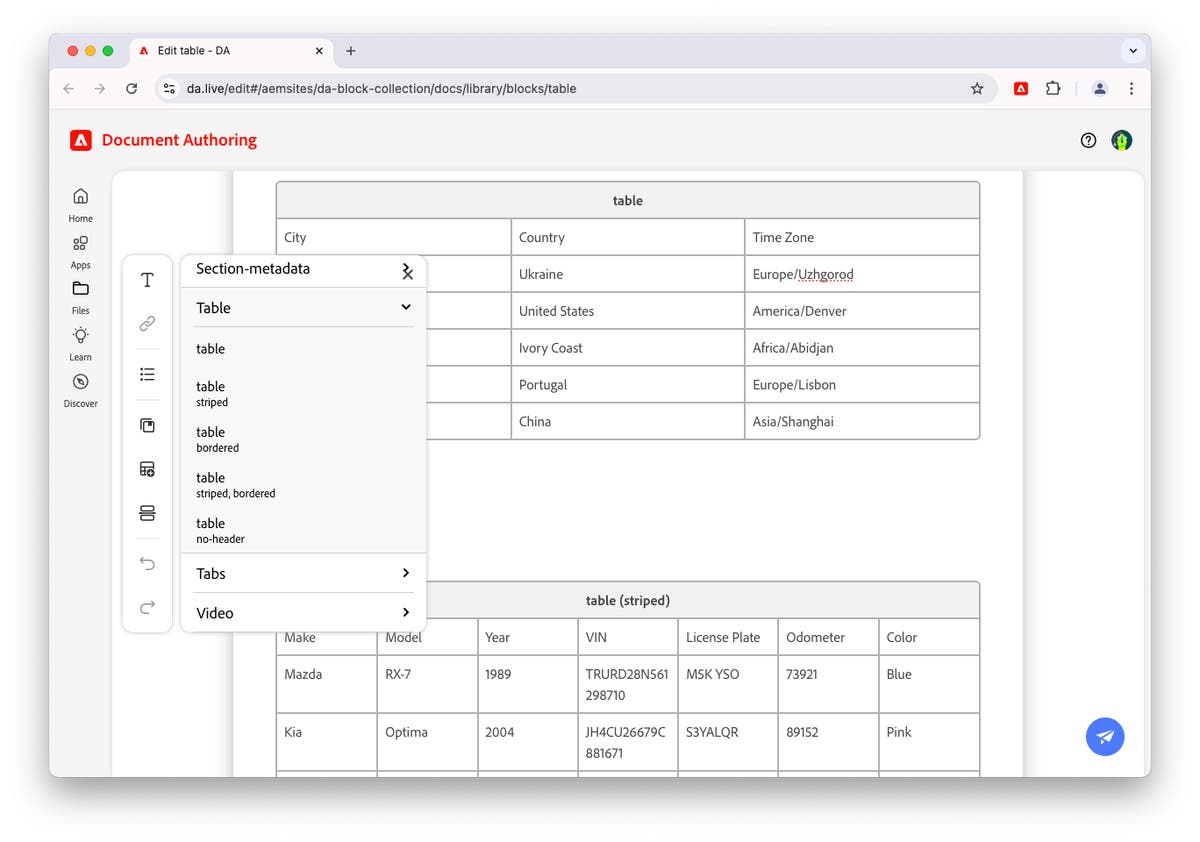Open the block library icon
This screenshot has width=1200, height=842.
(147, 425)
